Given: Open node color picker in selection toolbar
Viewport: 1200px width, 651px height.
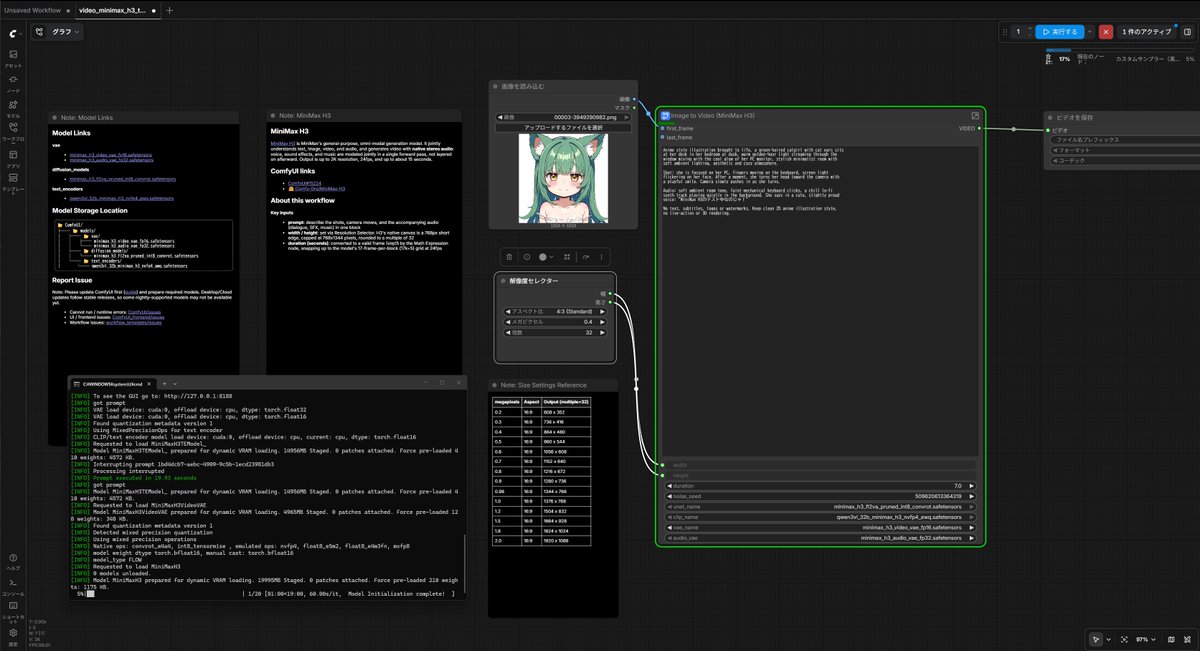Looking at the screenshot, I should 547,257.
